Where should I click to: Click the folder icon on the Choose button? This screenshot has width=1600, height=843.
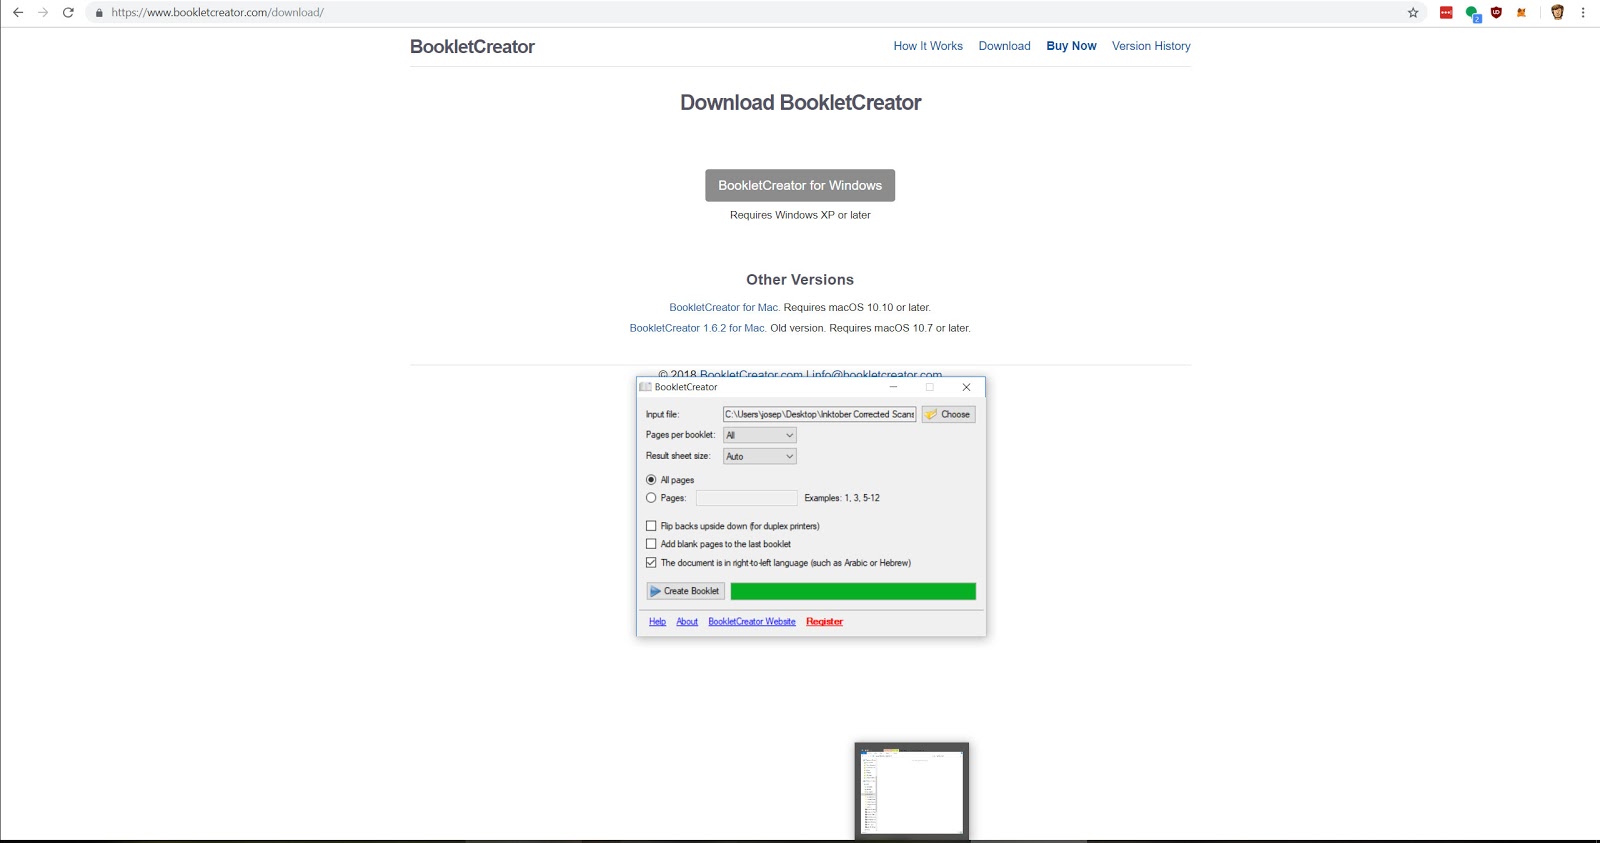pyautogui.click(x=931, y=414)
